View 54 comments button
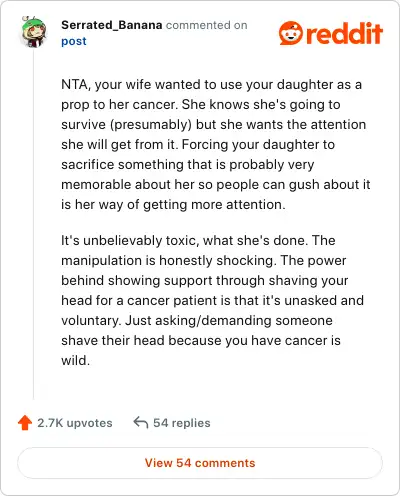The height and width of the screenshot is (496, 400). 200,463
